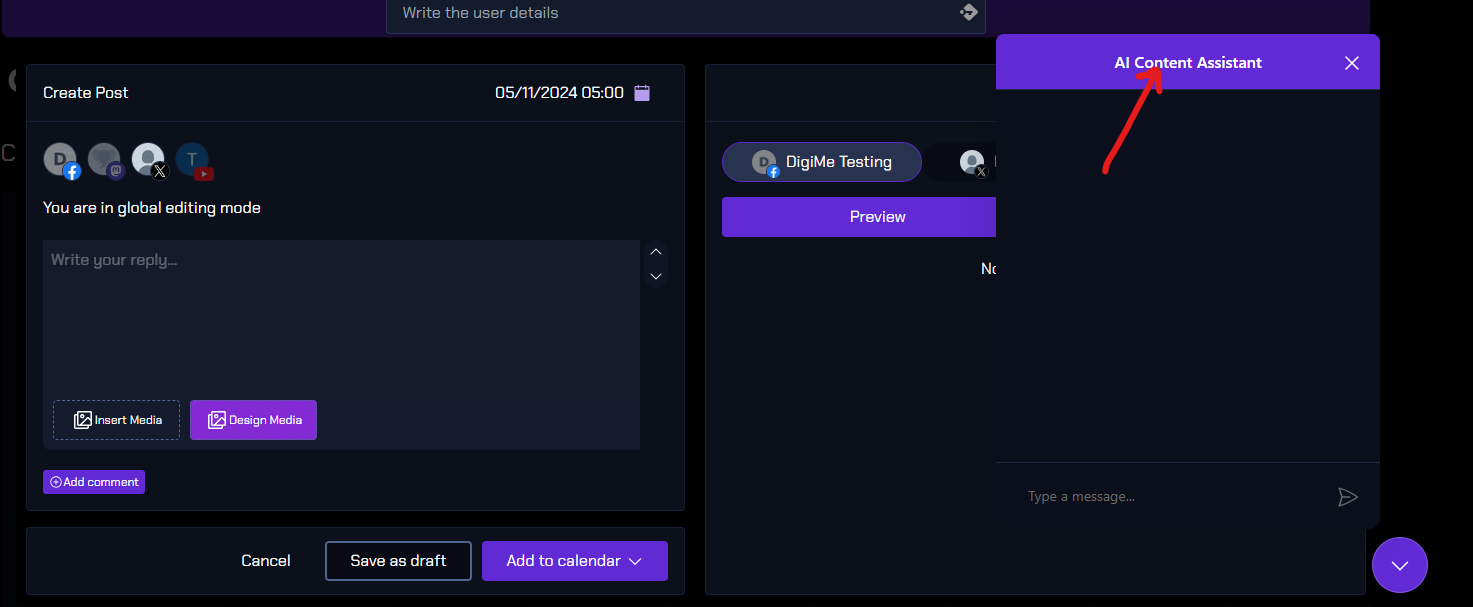Click the send arrow in AI assistant chat
The width and height of the screenshot is (1473, 607).
(x=1347, y=497)
